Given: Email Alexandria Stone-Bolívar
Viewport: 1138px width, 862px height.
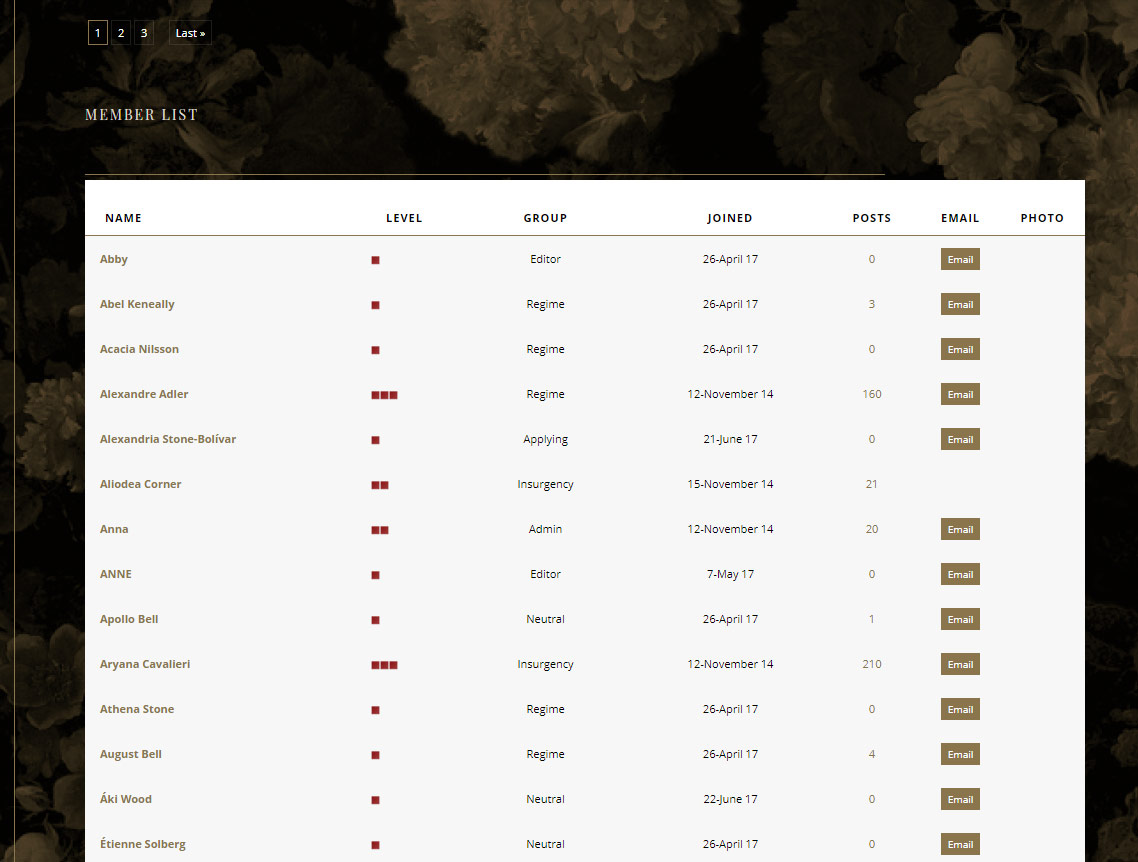Looking at the screenshot, I should pos(960,439).
